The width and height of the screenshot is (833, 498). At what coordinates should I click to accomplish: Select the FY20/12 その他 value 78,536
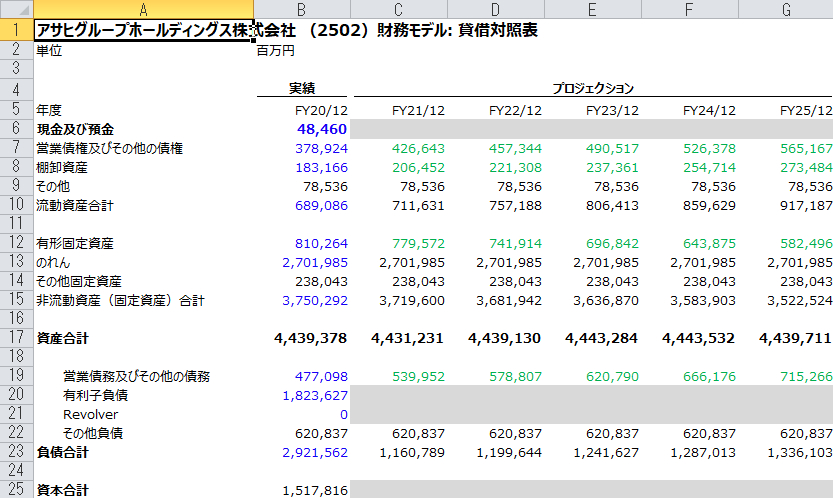(x=325, y=187)
